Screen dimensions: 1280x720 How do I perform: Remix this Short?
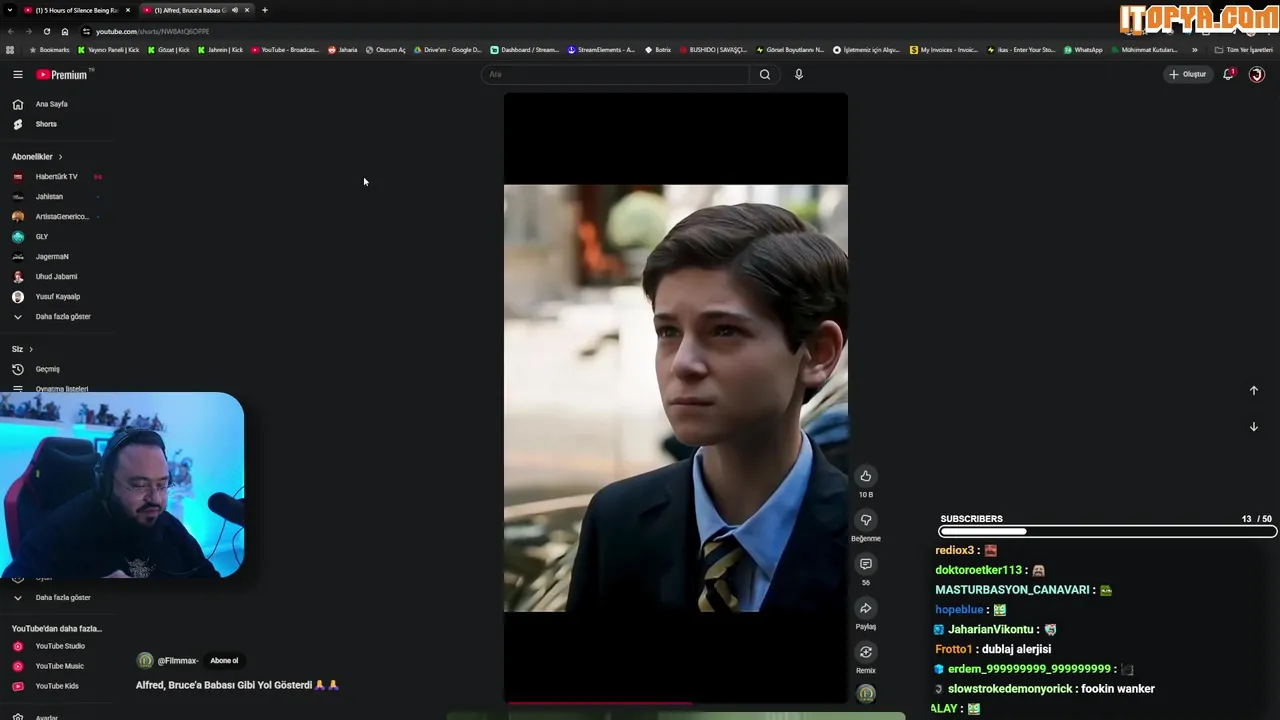tap(866, 652)
